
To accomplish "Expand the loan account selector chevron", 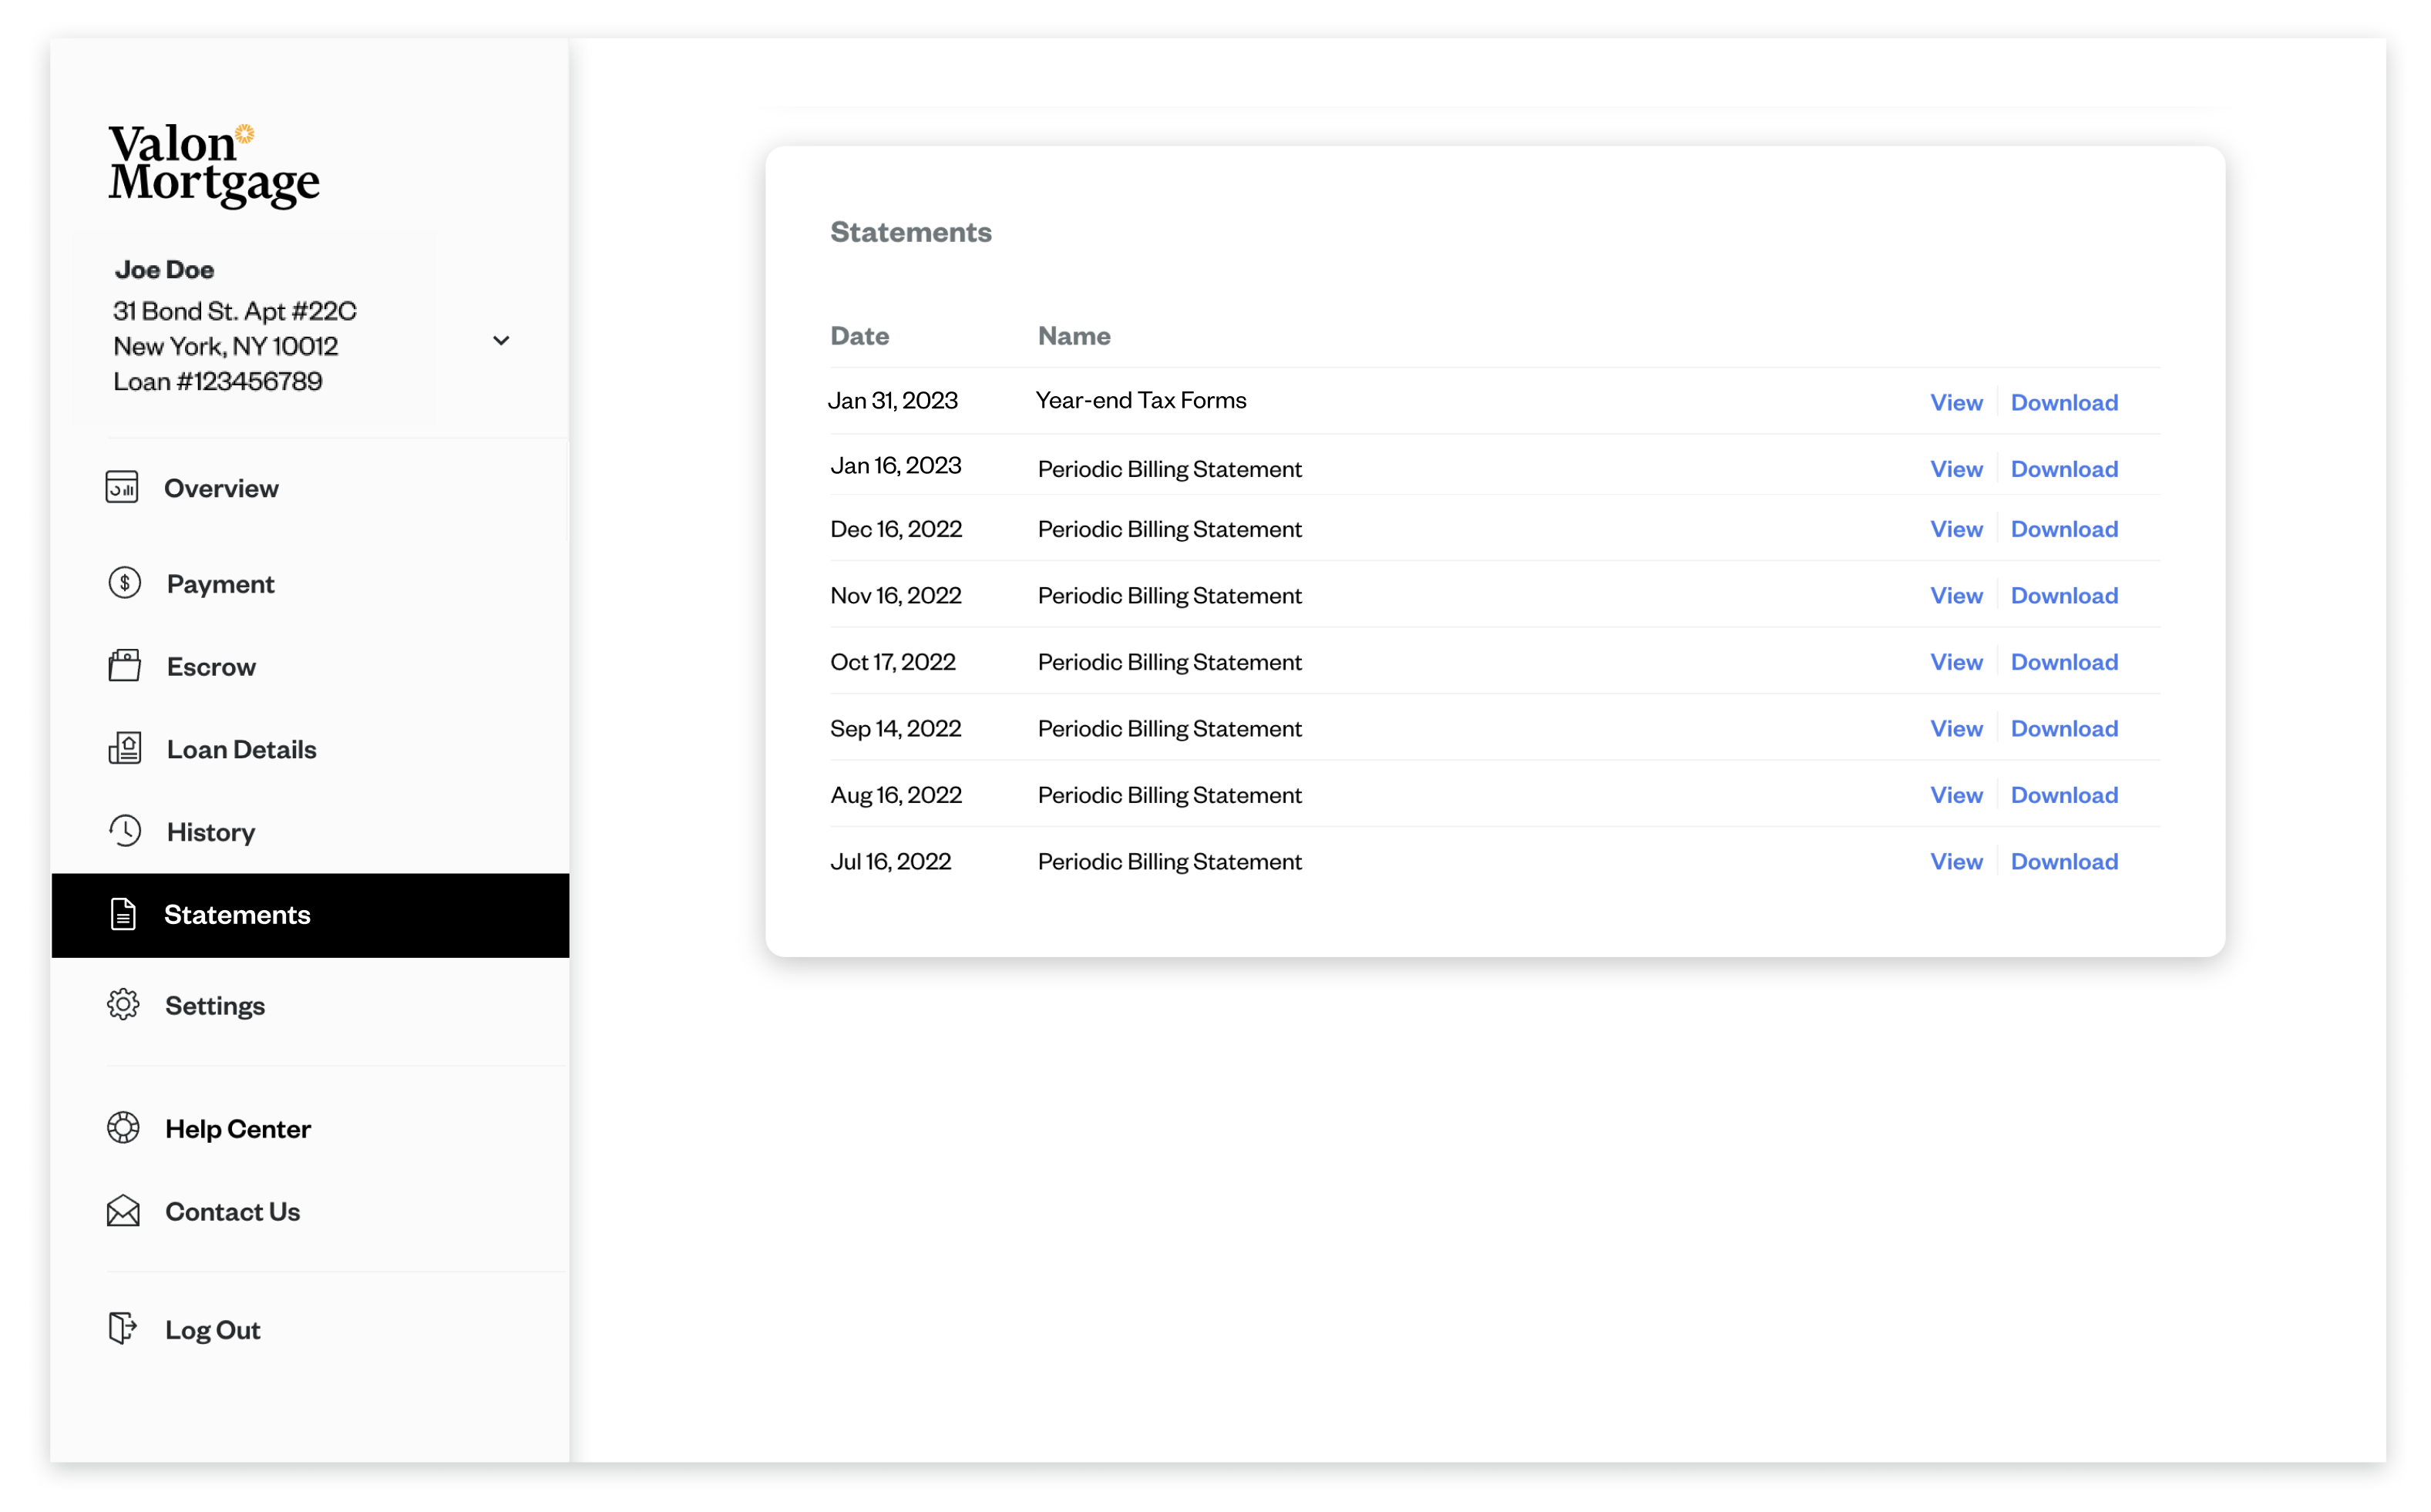I will pyautogui.click(x=501, y=341).
